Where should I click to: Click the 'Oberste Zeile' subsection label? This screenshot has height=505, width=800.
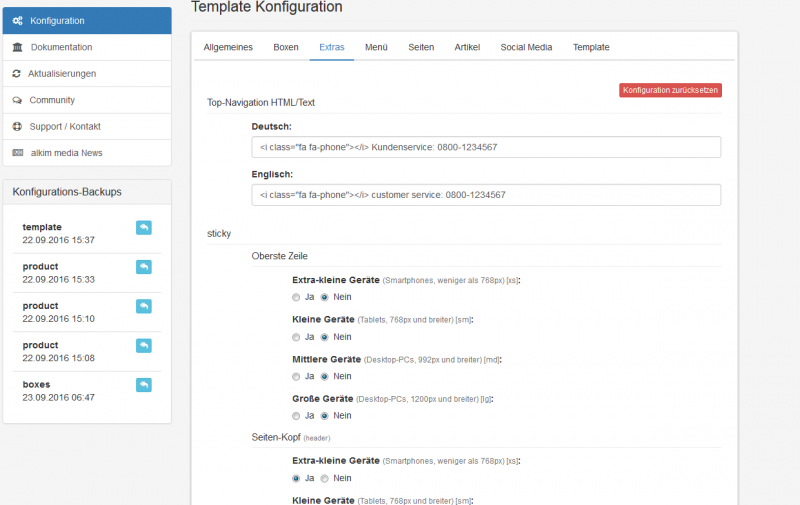pos(280,256)
